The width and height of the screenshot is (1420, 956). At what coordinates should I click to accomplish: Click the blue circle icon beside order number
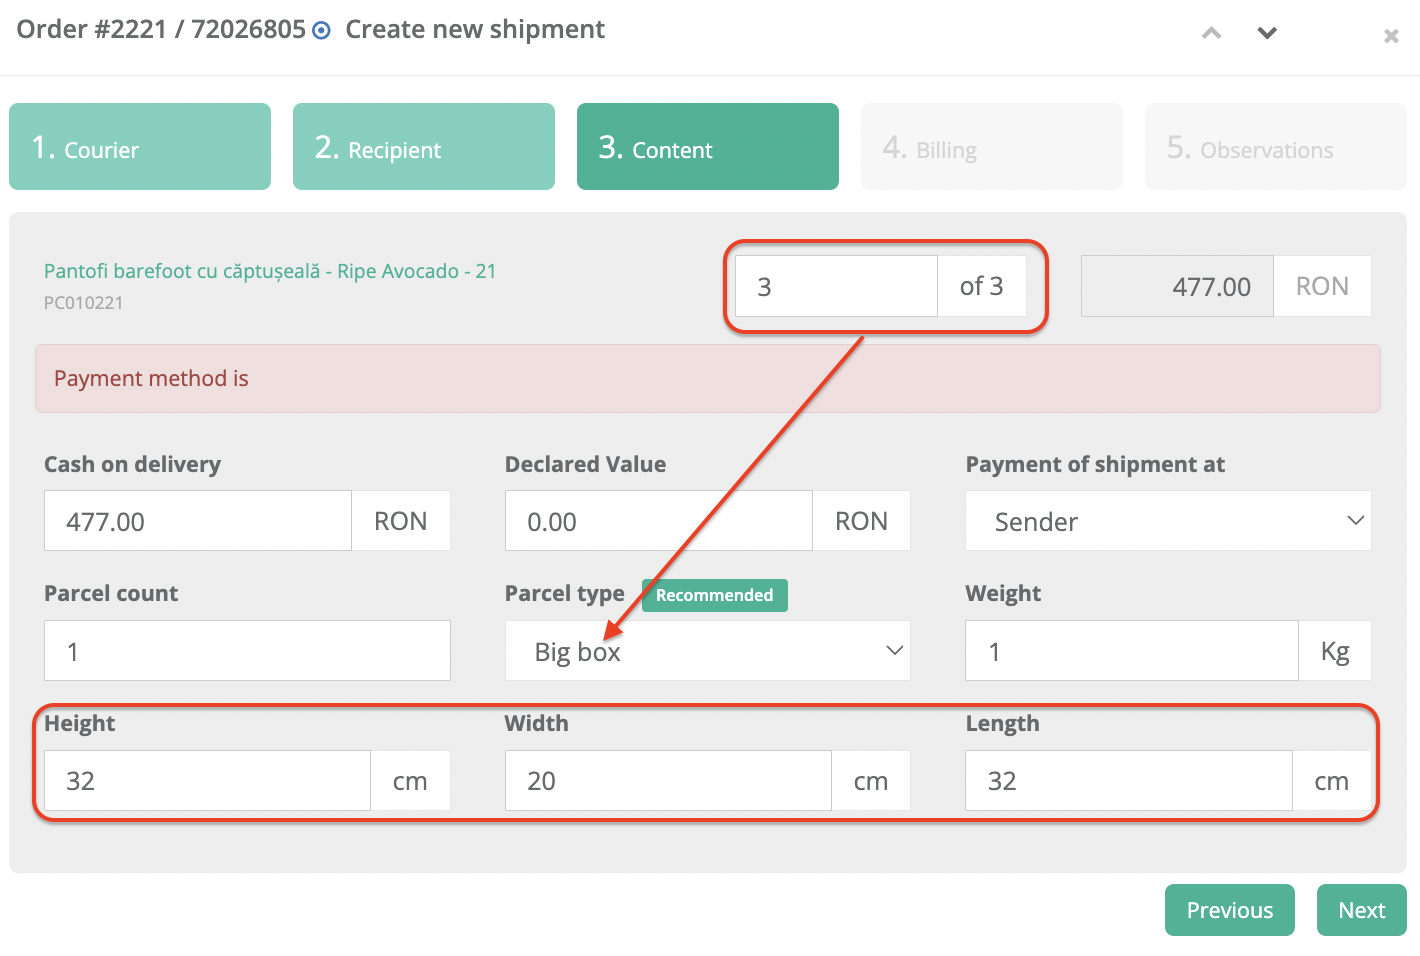click(321, 30)
